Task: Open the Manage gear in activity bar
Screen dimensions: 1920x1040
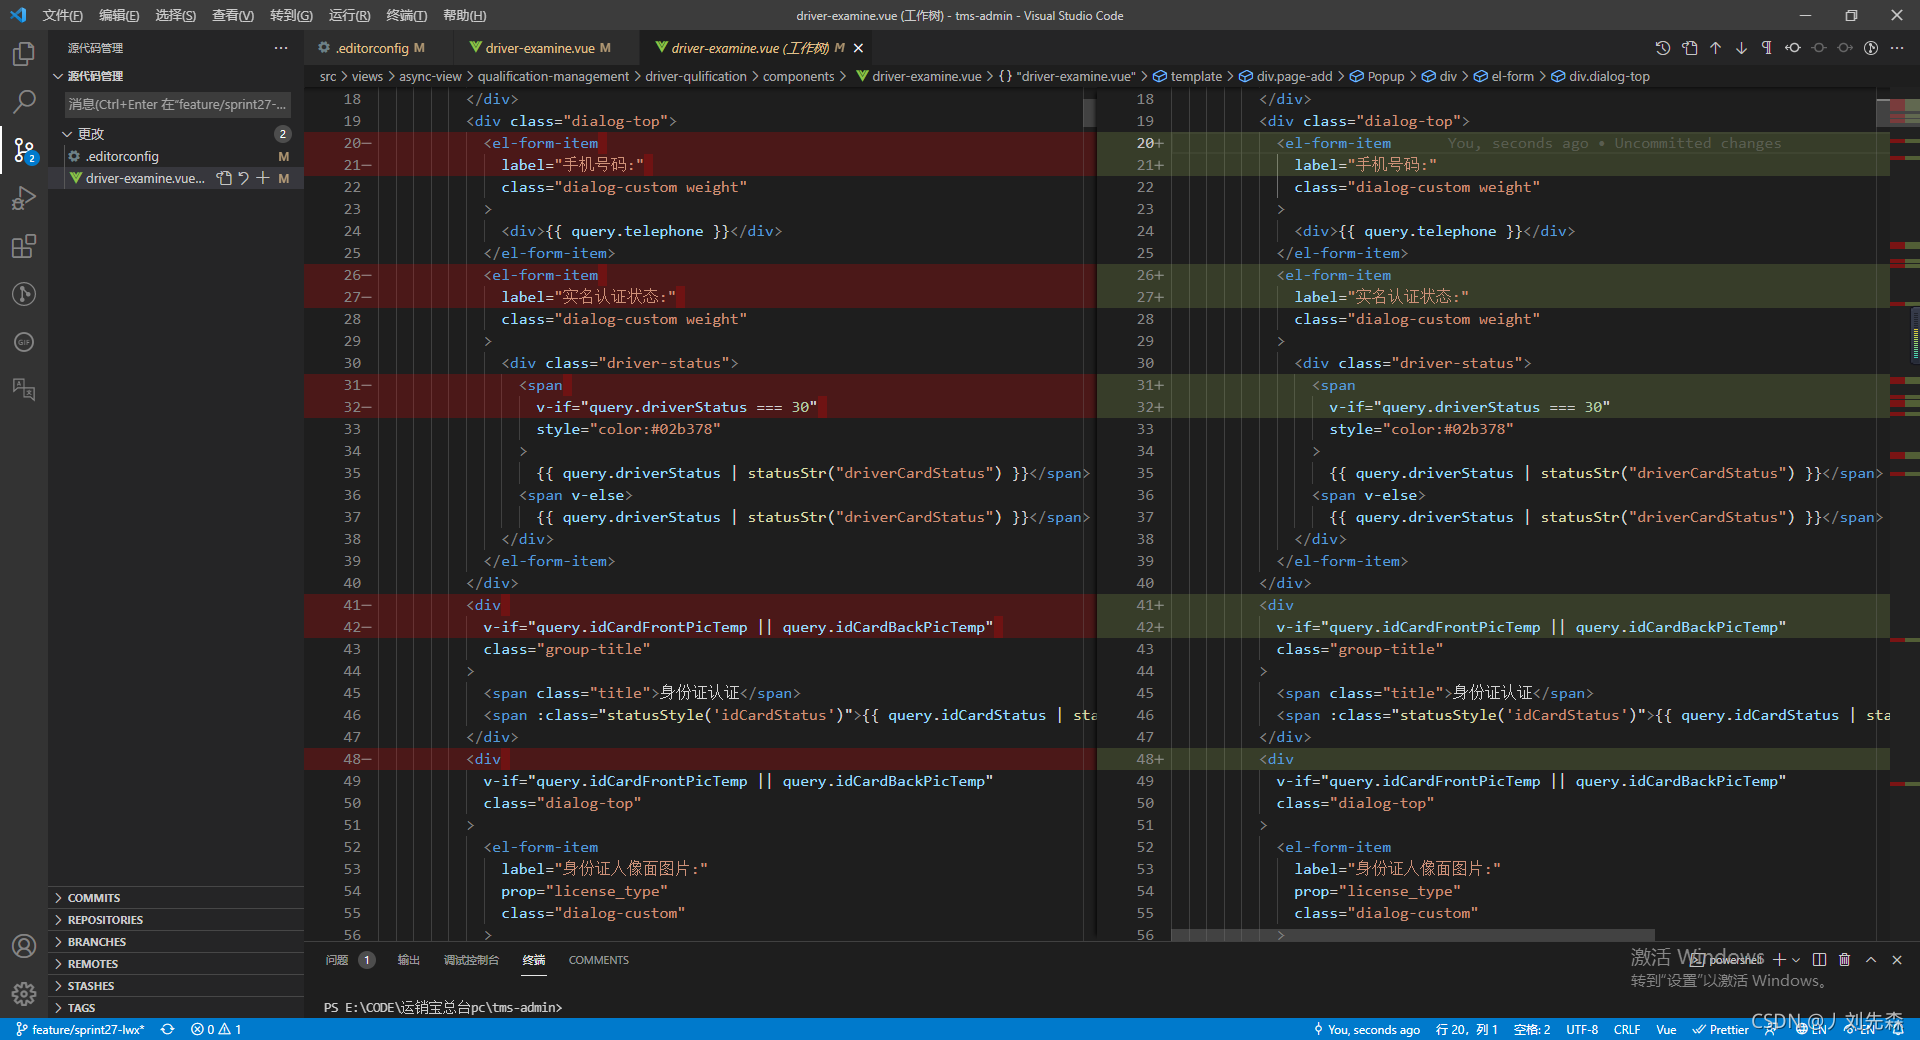Action: click(24, 994)
